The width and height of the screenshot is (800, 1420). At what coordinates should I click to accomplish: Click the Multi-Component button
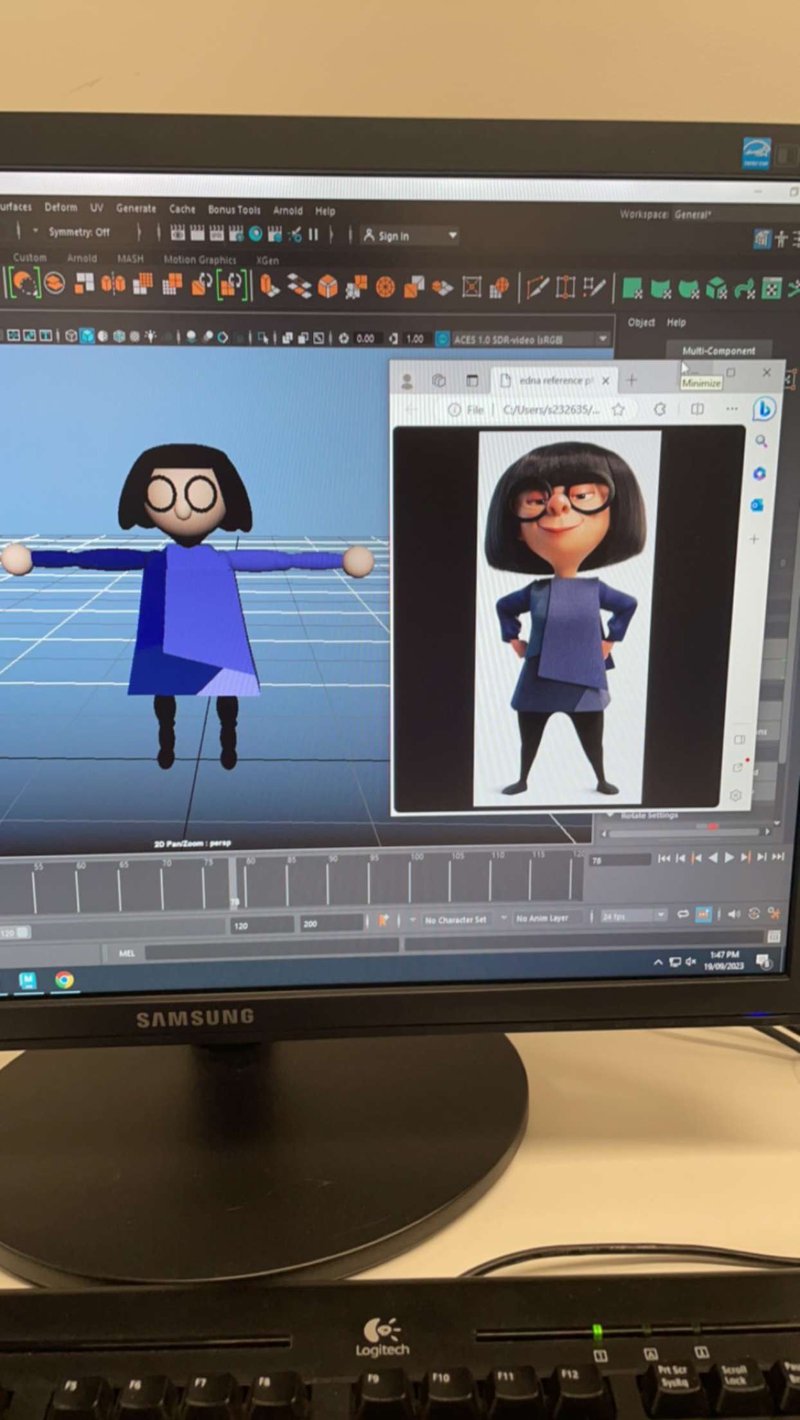[719, 351]
